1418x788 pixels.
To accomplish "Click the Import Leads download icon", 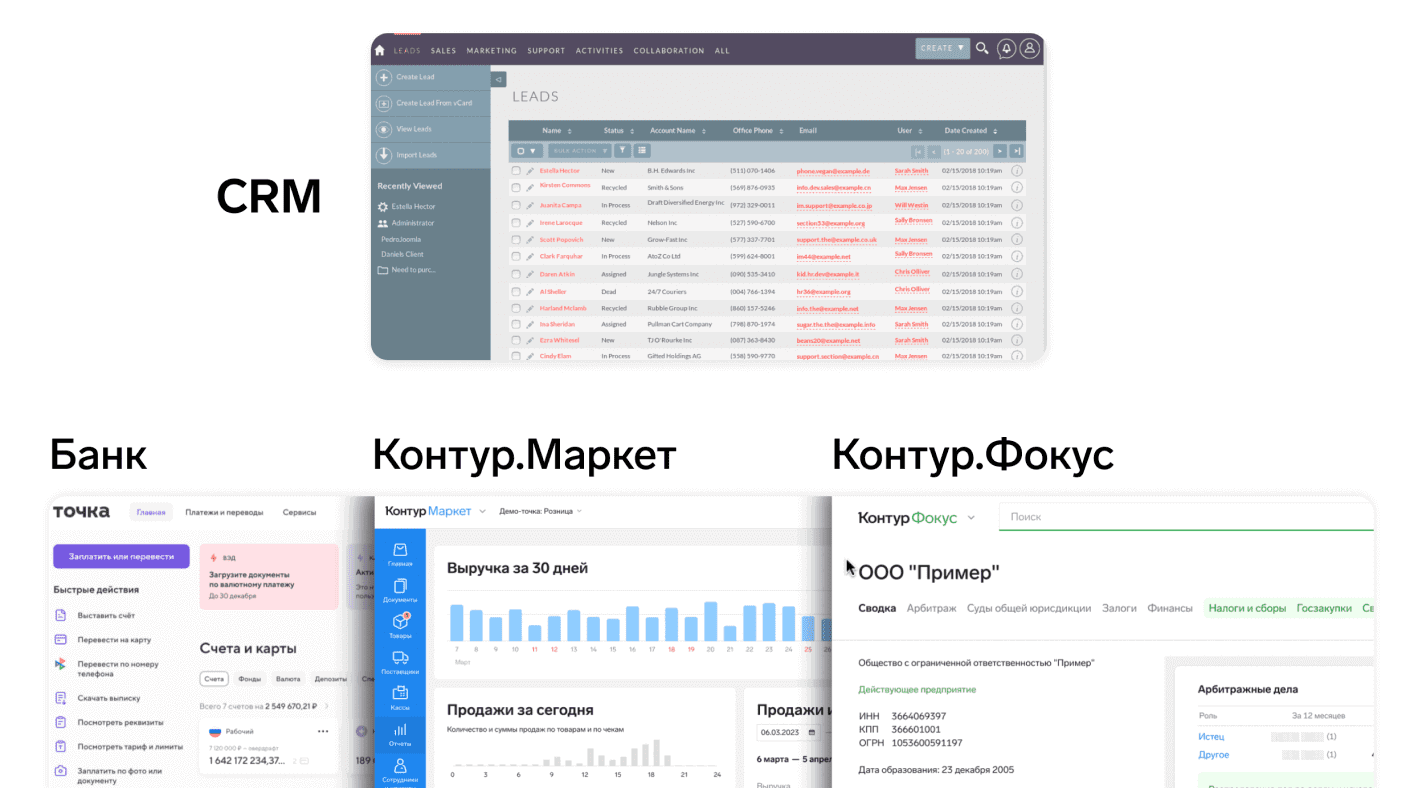I will (383, 155).
